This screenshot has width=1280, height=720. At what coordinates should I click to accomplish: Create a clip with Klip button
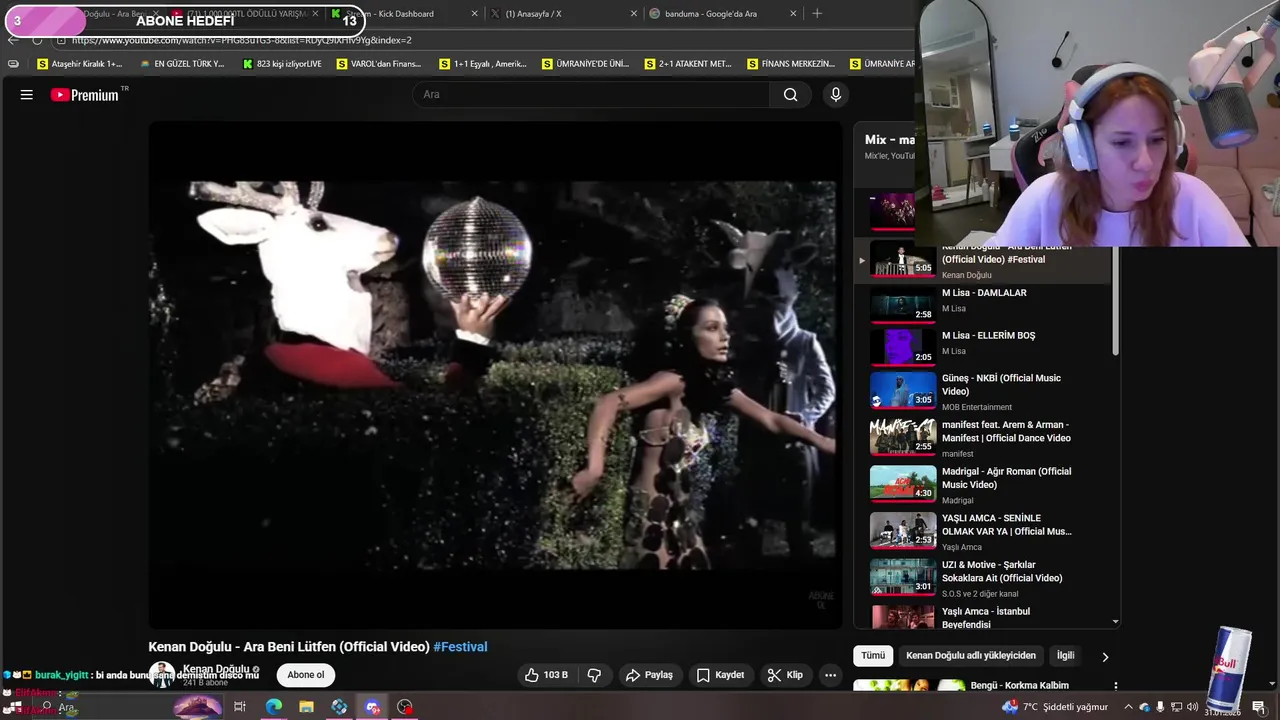point(785,675)
